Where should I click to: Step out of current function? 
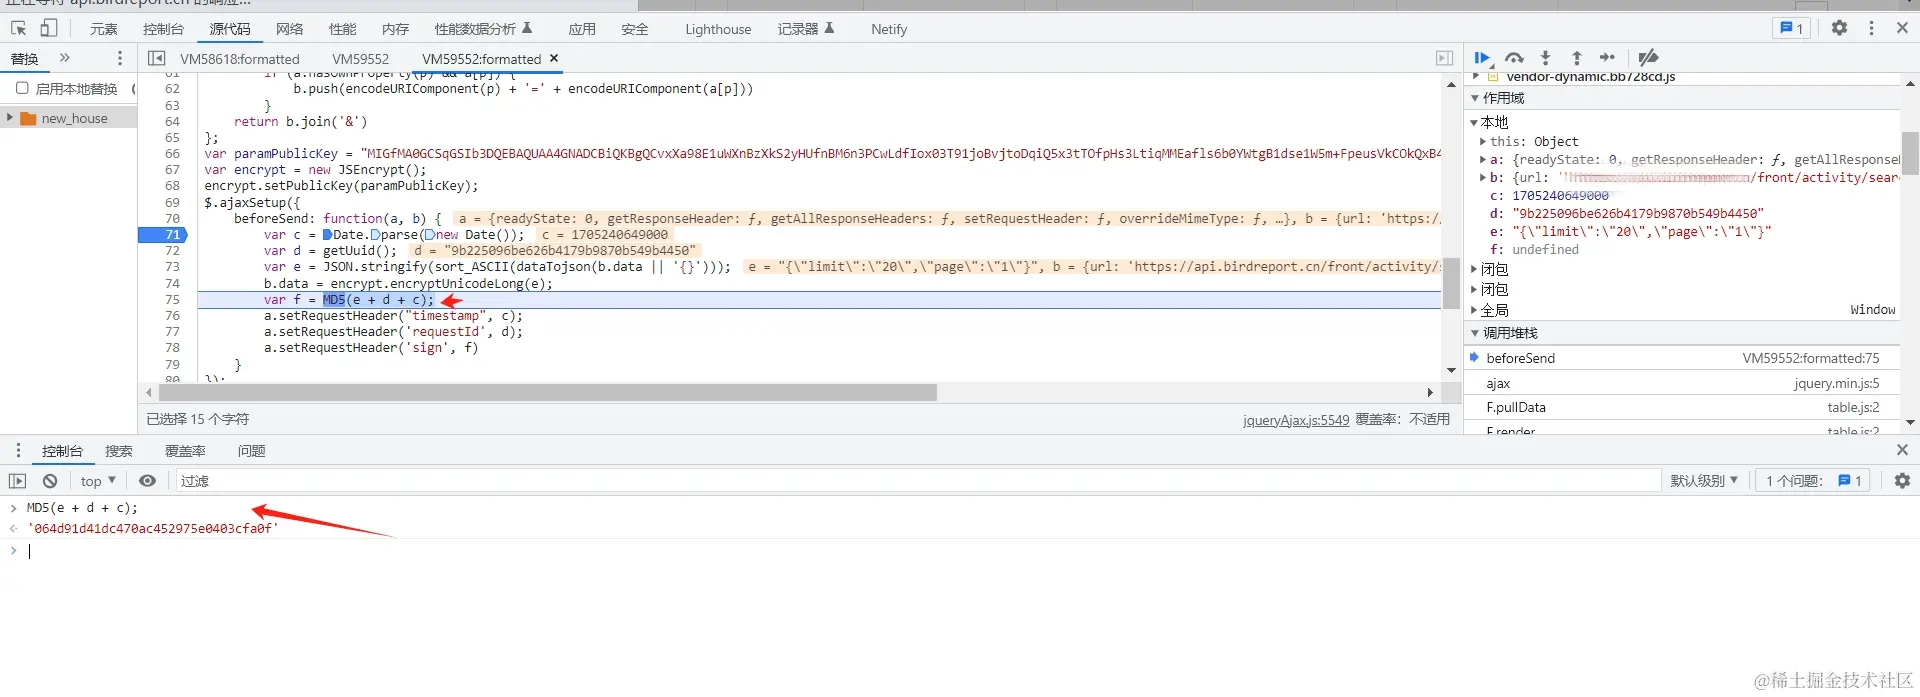click(1576, 58)
